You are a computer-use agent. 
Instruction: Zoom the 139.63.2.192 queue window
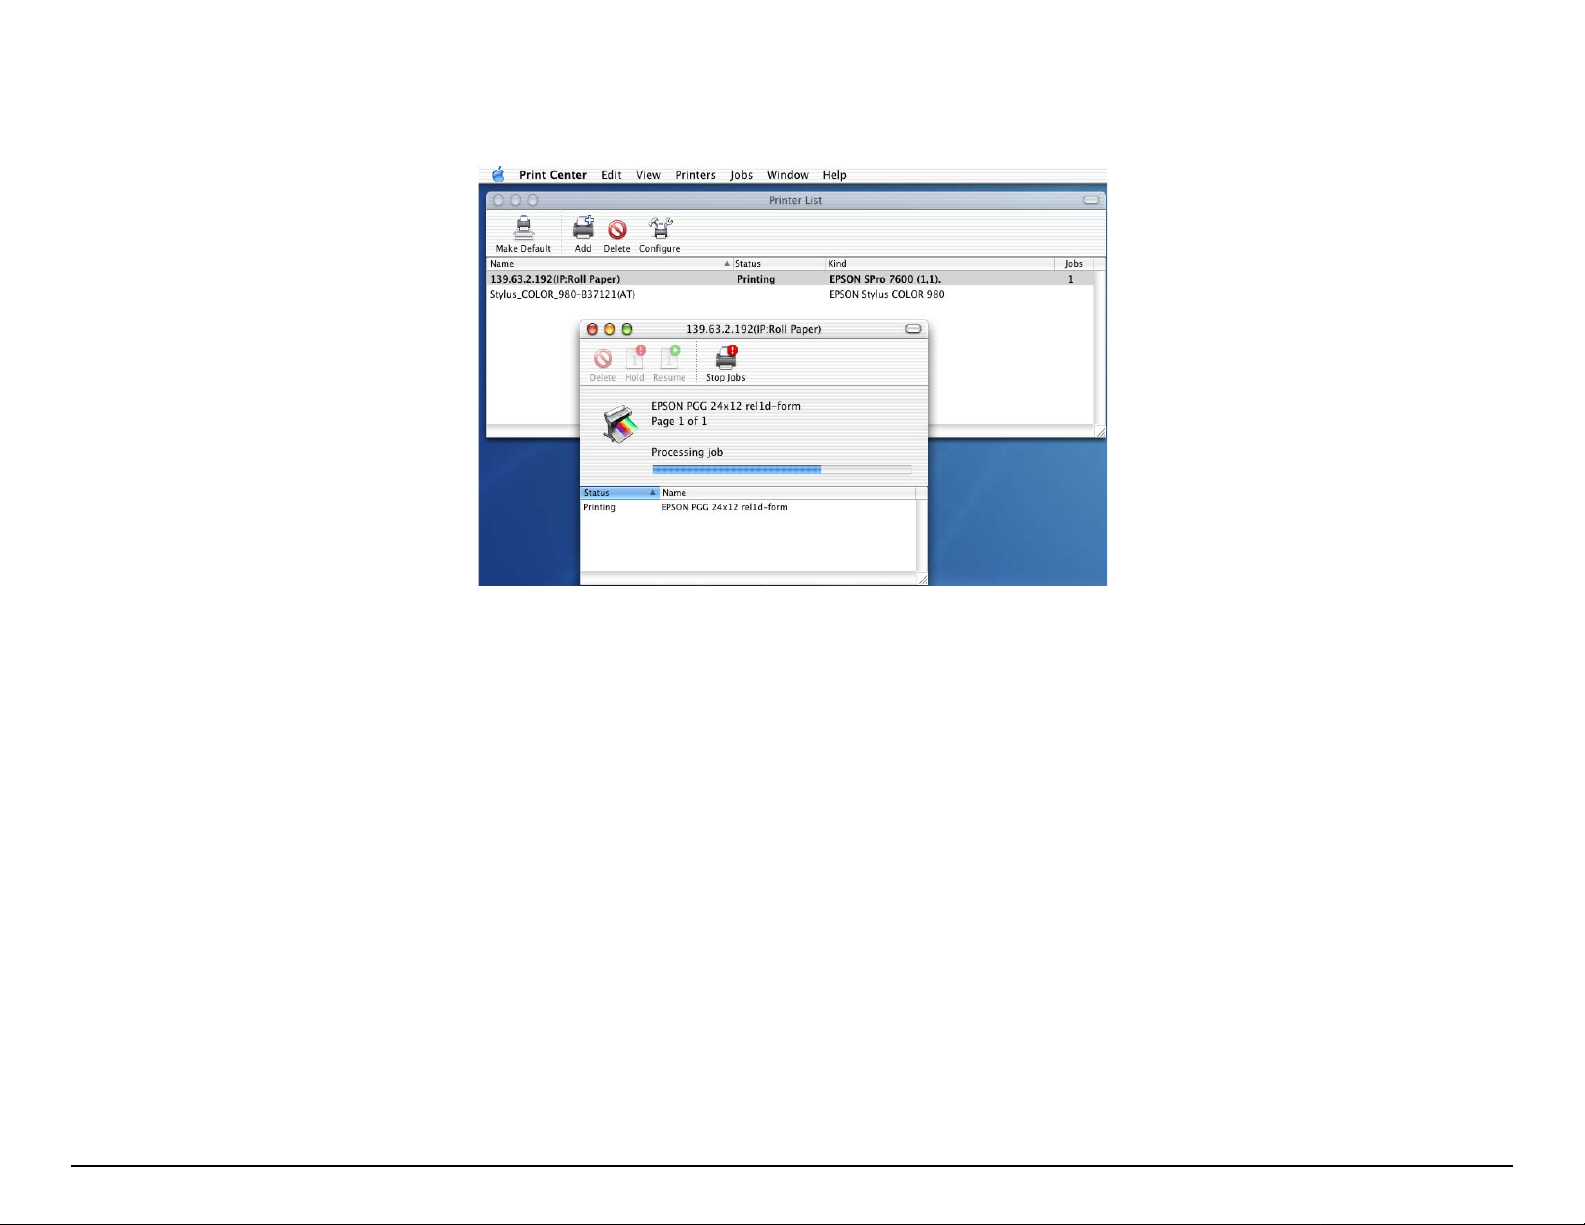point(627,329)
